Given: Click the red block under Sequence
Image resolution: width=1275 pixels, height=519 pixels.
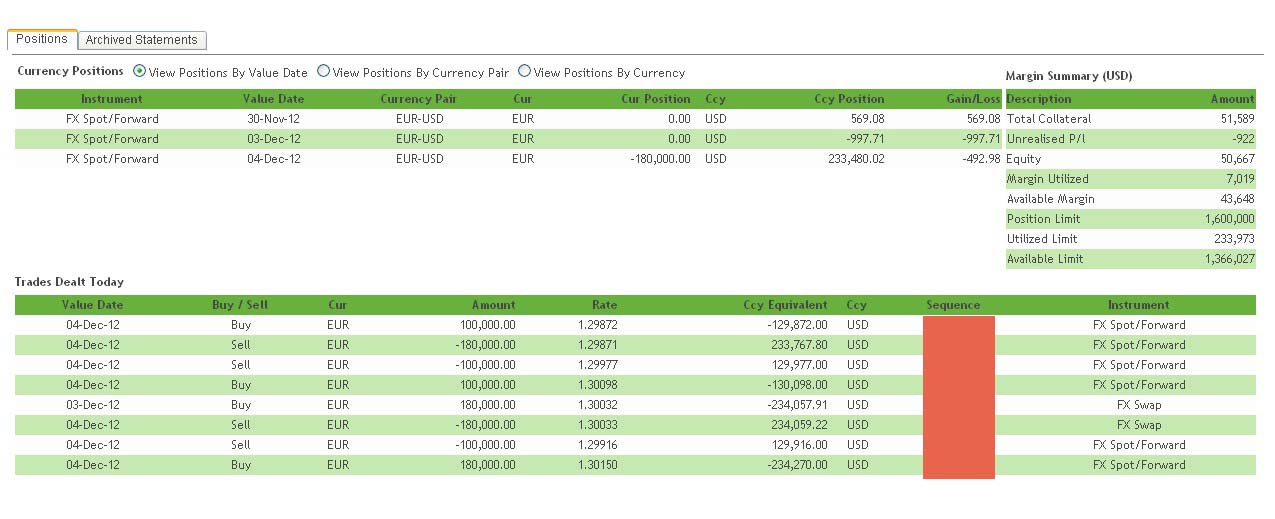Looking at the screenshot, I should point(958,396).
